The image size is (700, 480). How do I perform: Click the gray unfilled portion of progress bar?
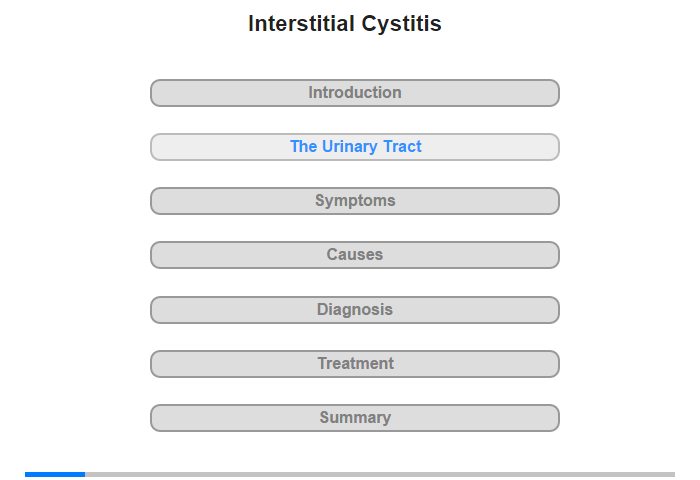[x=380, y=474]
